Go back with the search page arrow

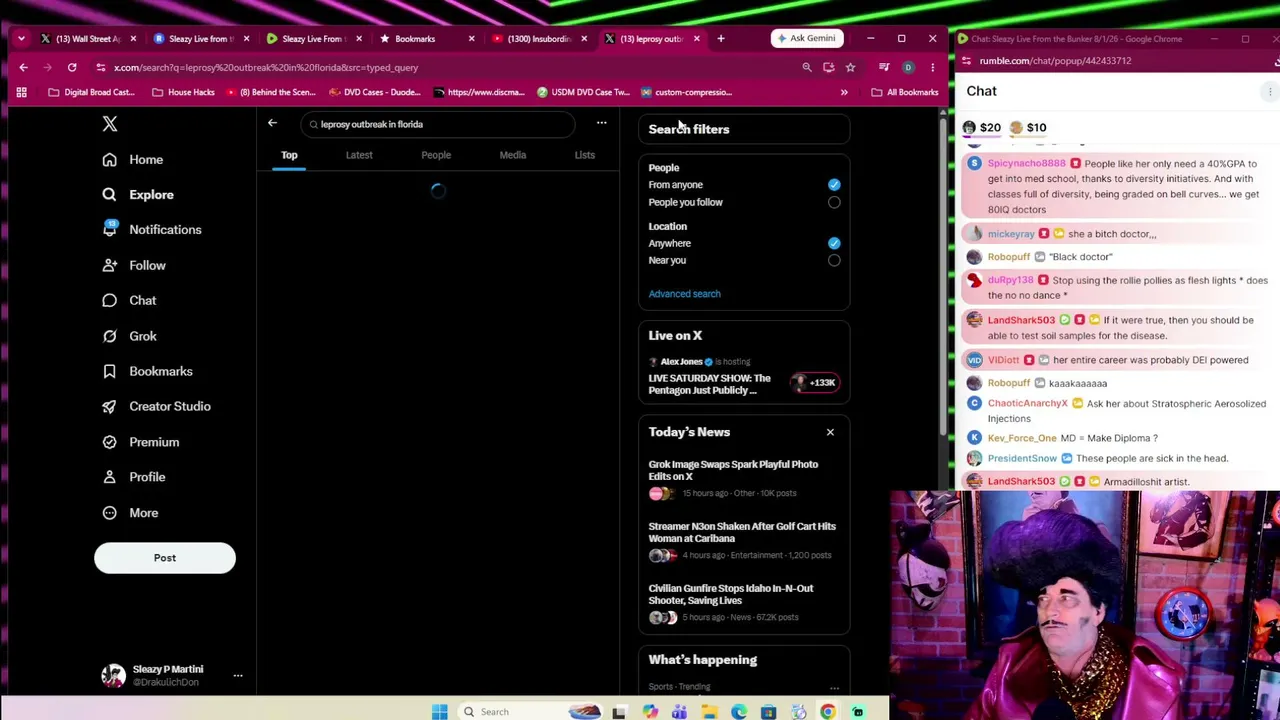tap(272, 123)
